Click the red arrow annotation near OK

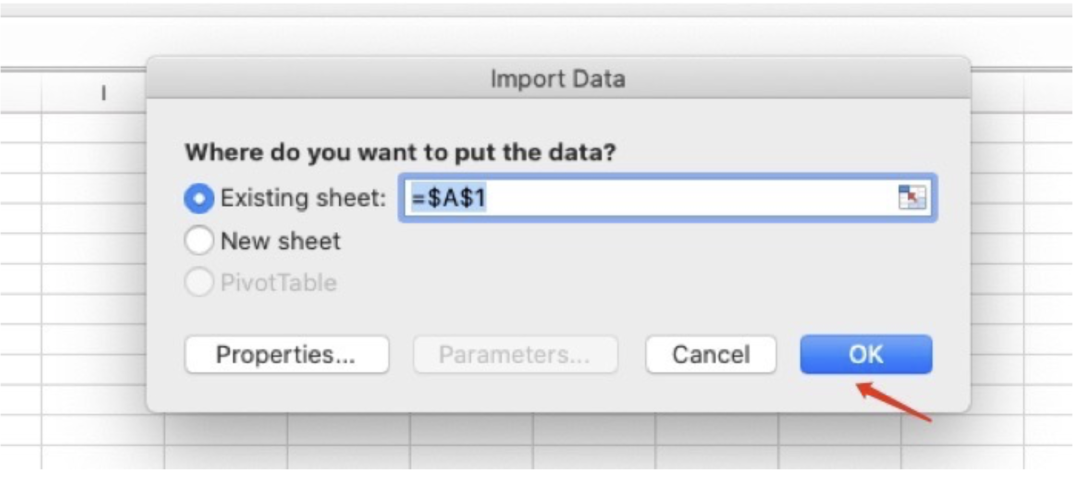pos(895,402)
